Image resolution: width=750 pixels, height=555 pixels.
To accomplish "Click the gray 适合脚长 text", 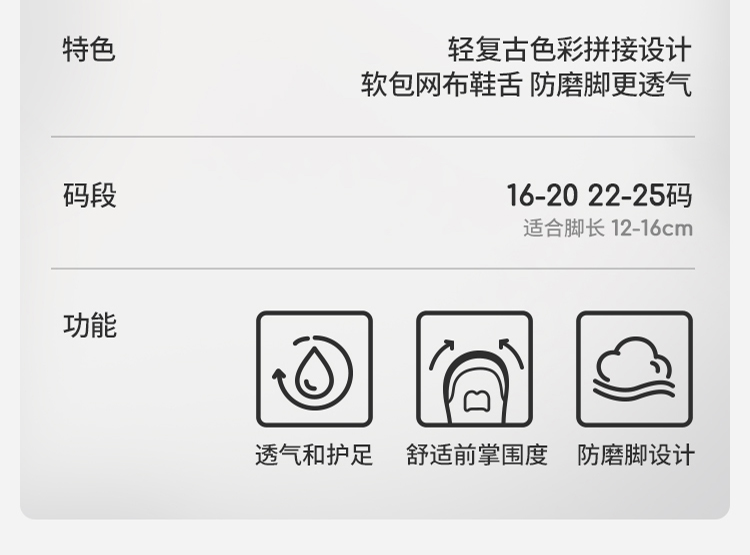I will 564,228.
